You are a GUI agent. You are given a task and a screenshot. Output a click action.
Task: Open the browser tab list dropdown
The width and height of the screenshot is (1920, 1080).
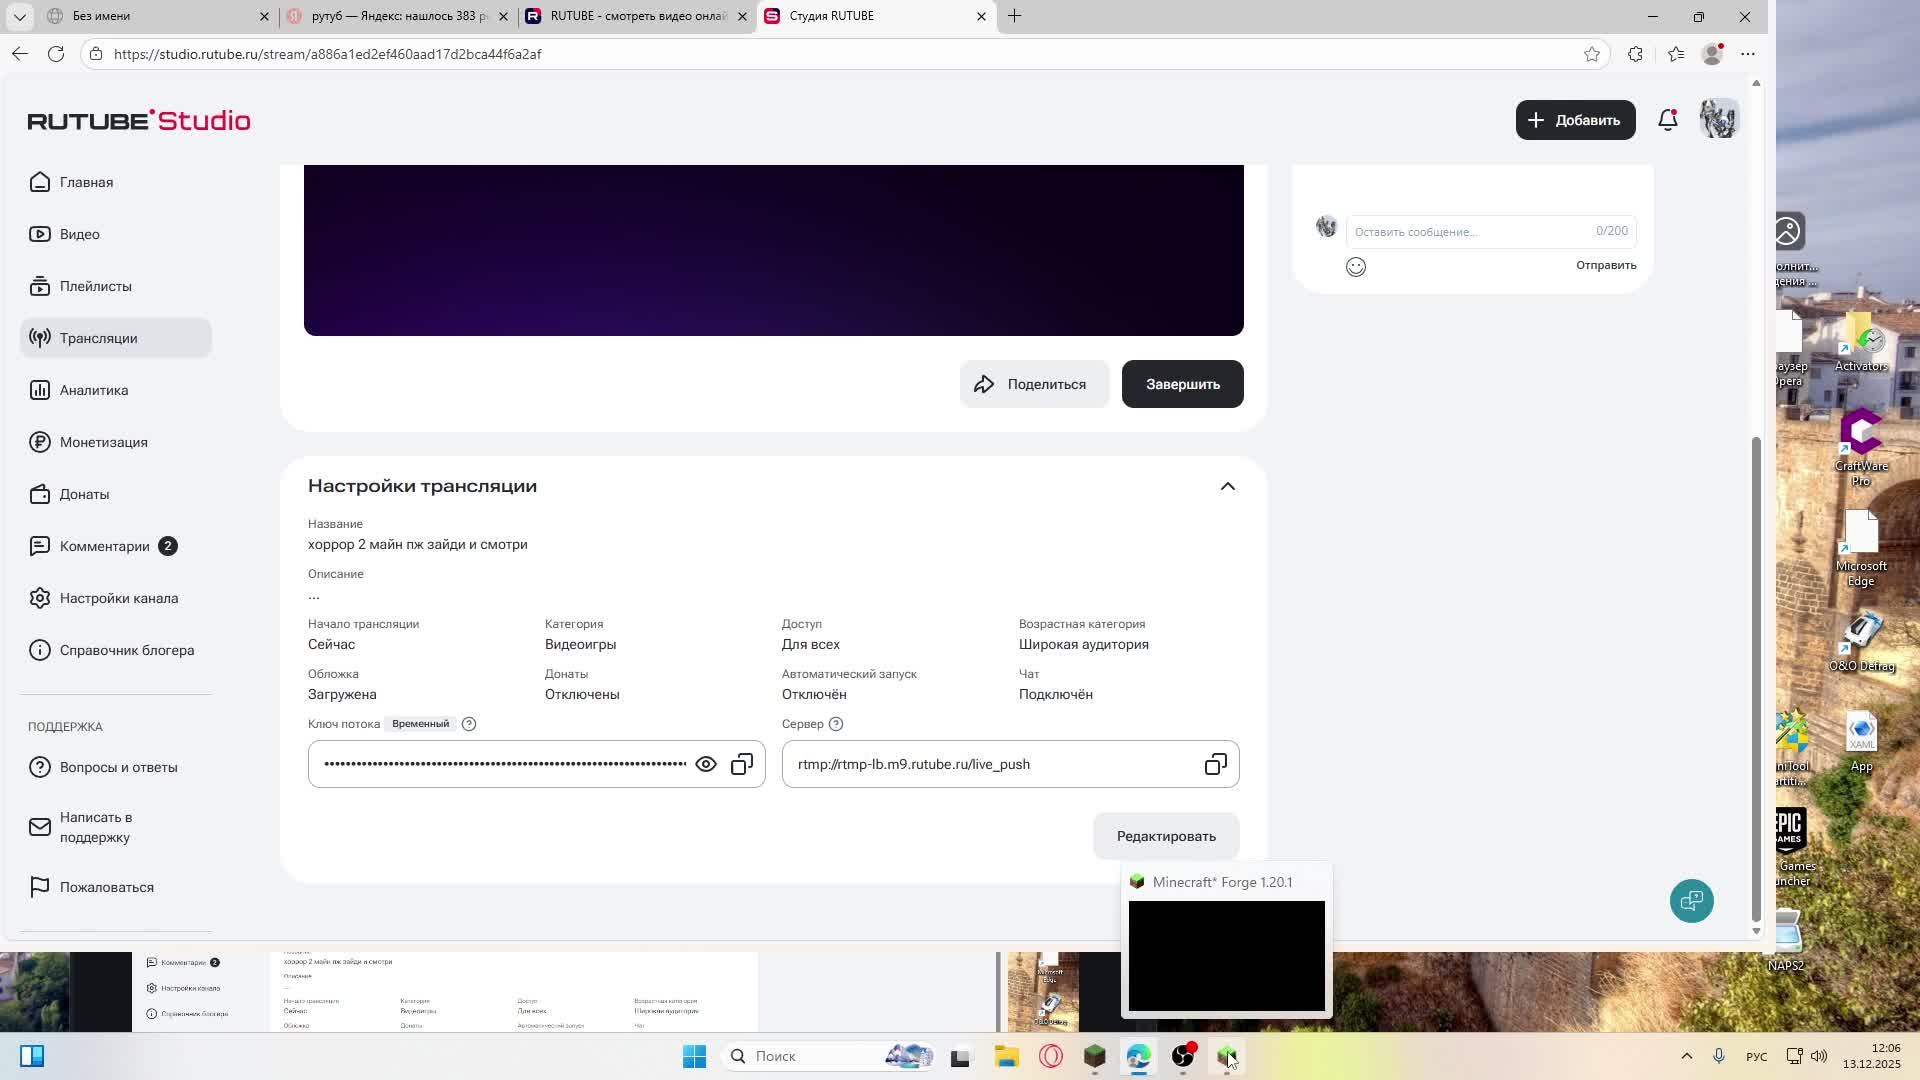coord(19,16)
